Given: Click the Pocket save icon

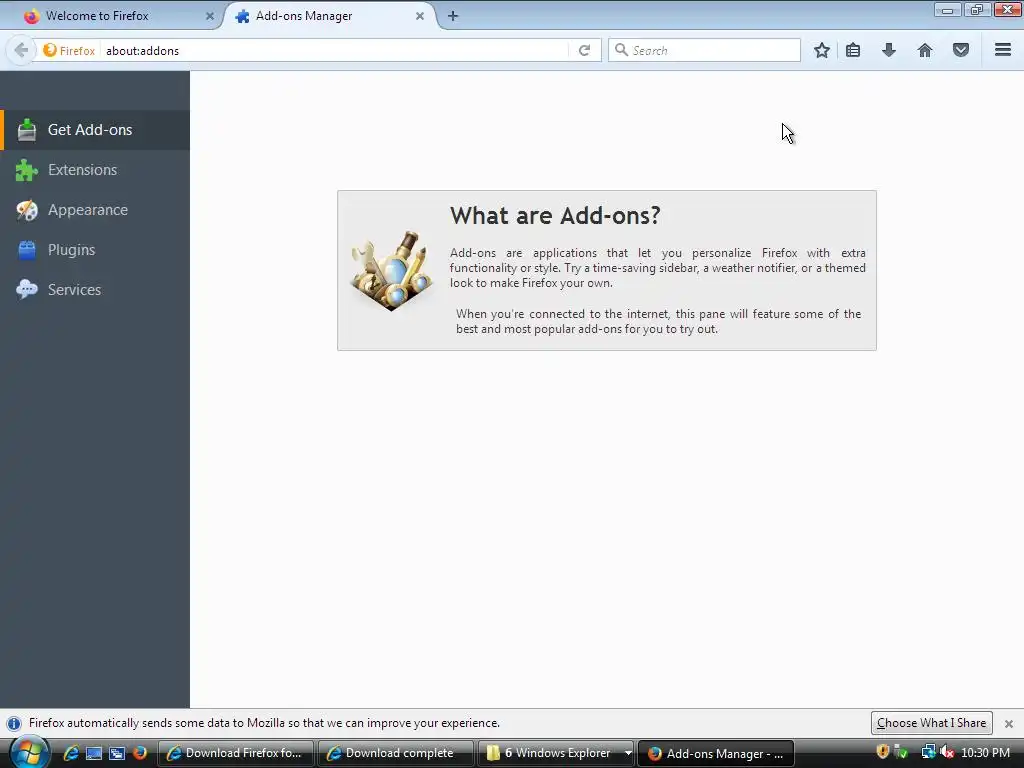Looking at the screenshot, I should (961, 50).
